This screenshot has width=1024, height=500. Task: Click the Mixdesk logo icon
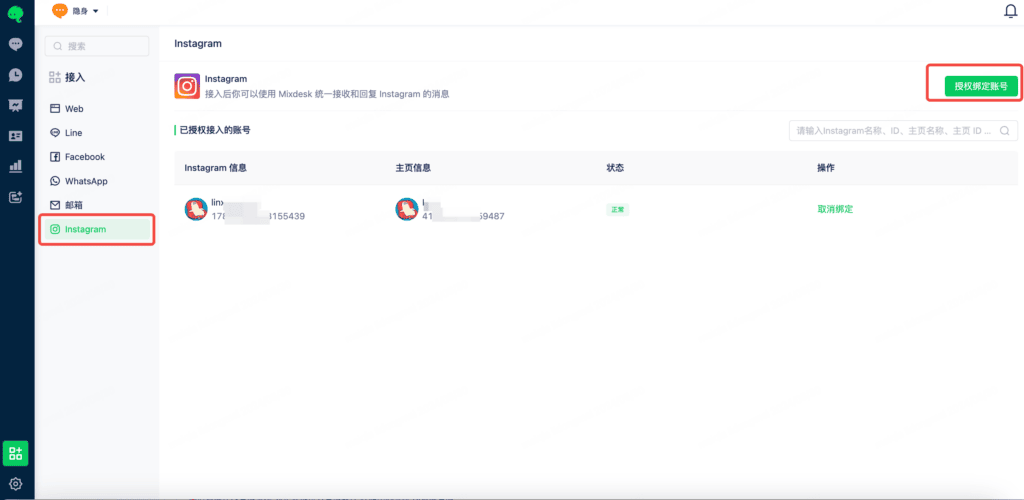coord(16,13)
